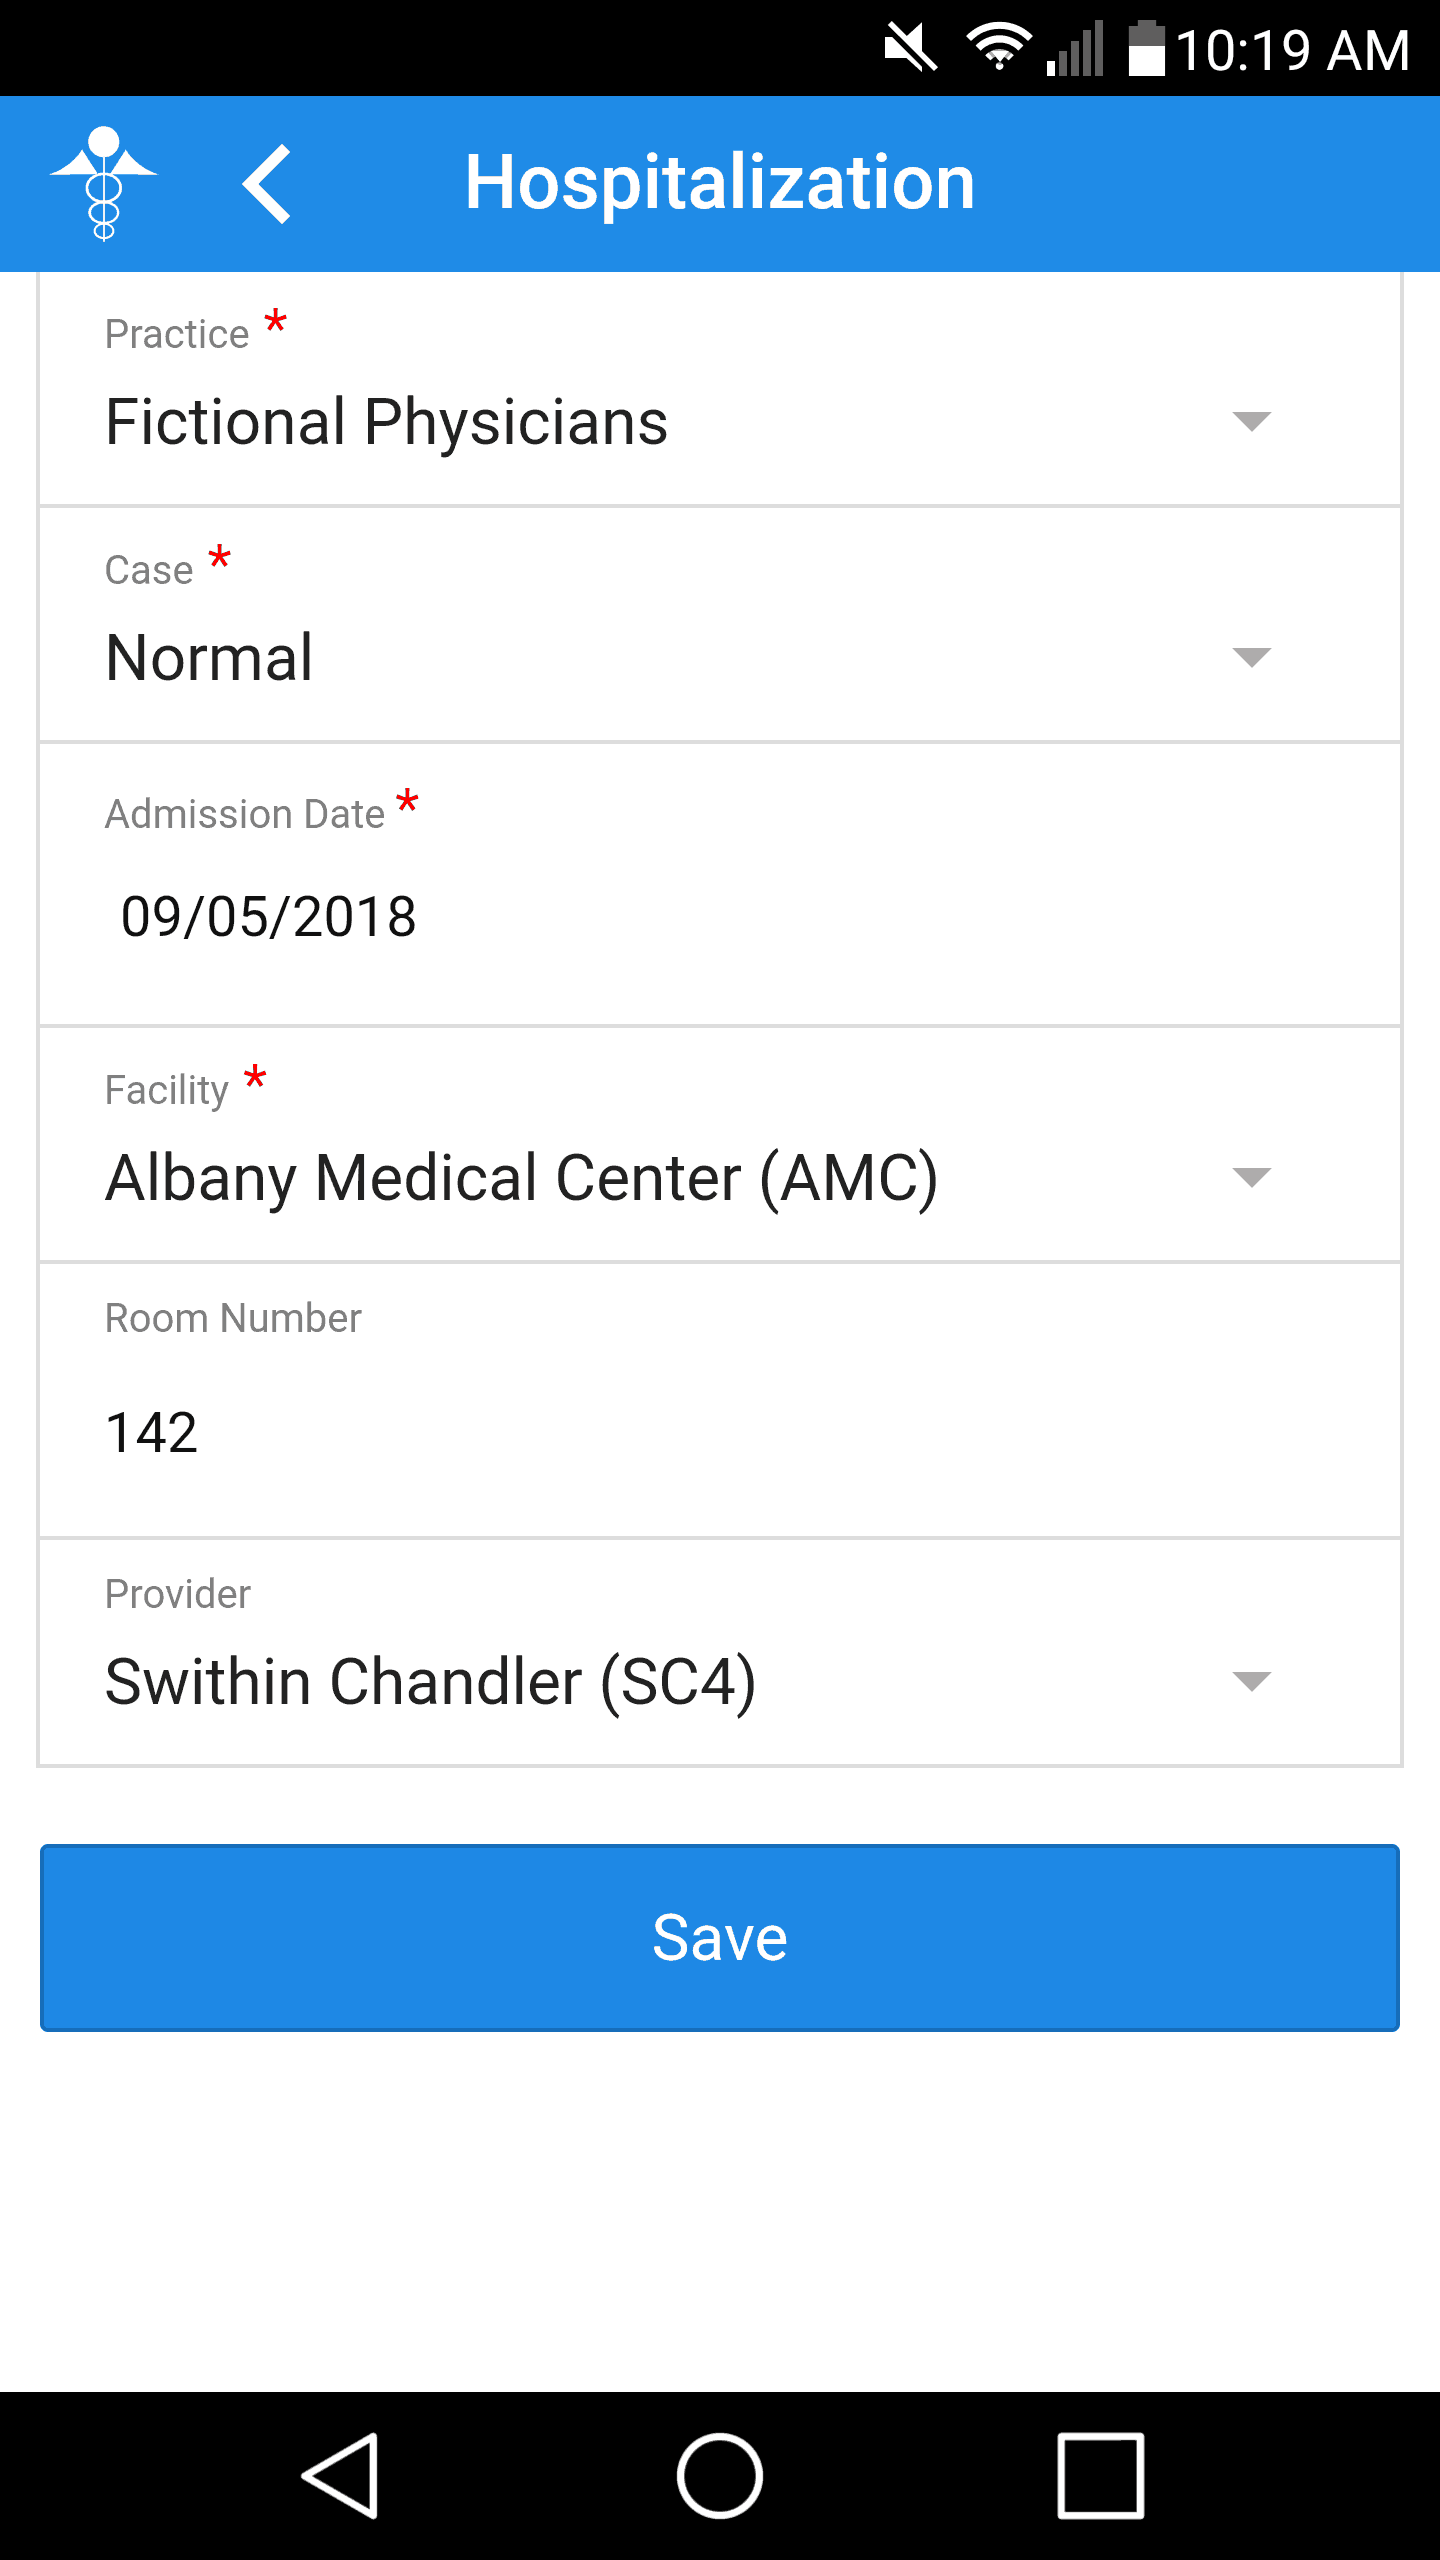Change the Normal case selection
This screenshot has width=1440, height=2560.
210,658
